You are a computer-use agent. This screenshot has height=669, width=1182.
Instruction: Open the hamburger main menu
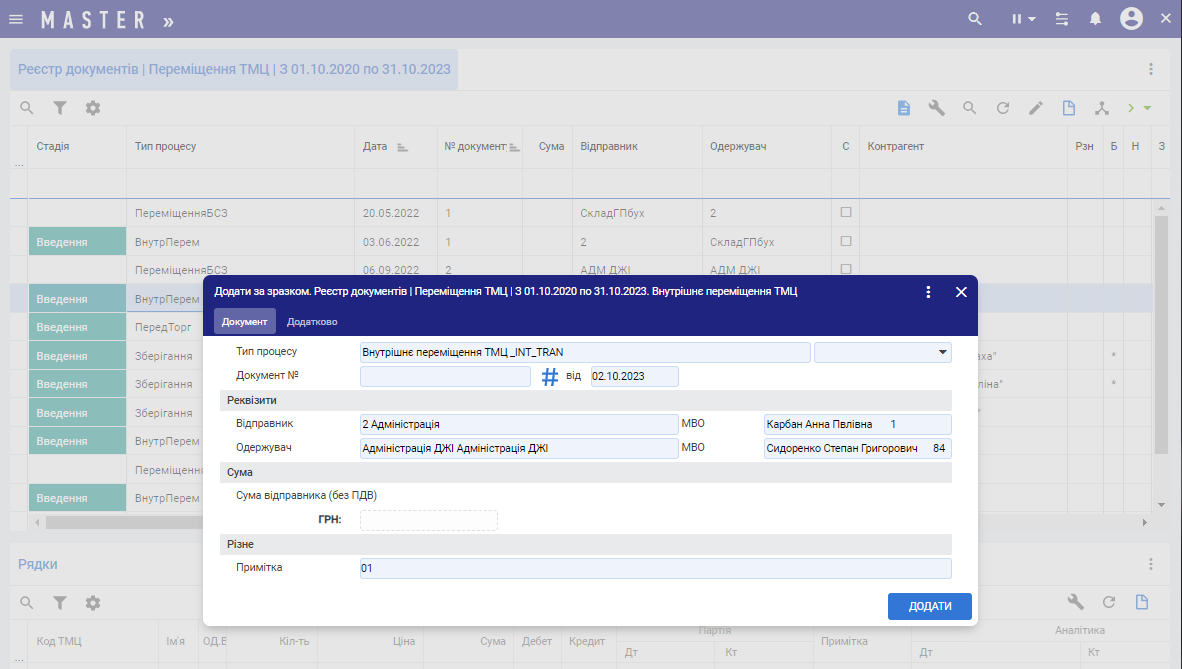16,19
